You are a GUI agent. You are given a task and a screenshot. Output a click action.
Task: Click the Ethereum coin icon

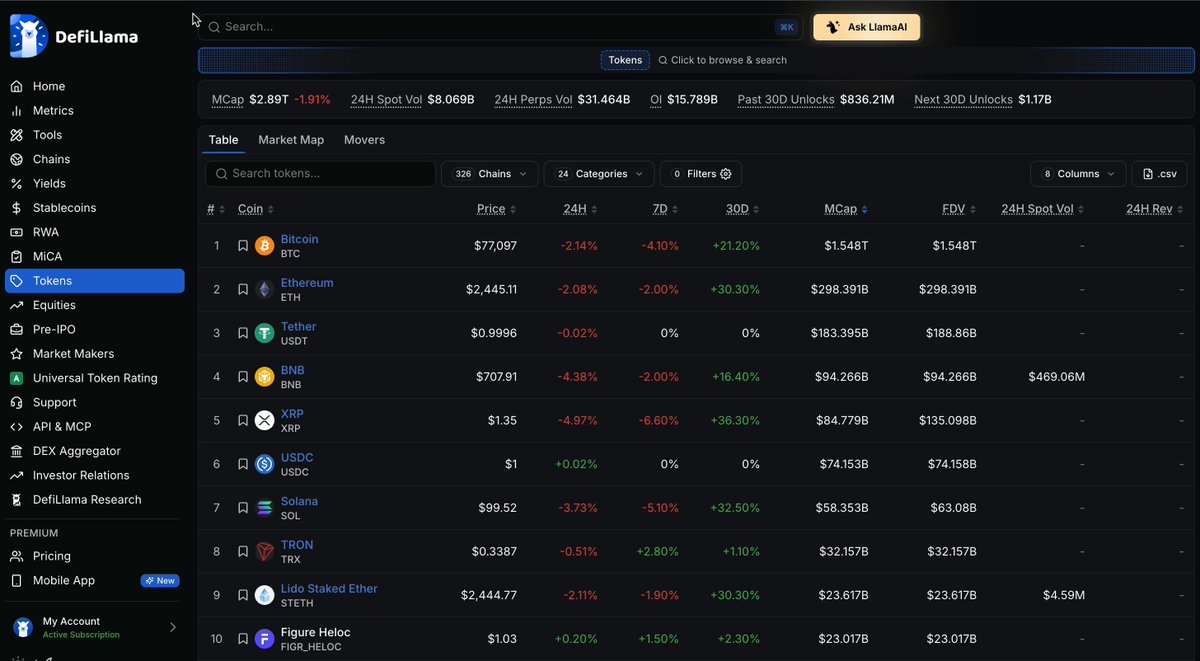pos(264,290)
